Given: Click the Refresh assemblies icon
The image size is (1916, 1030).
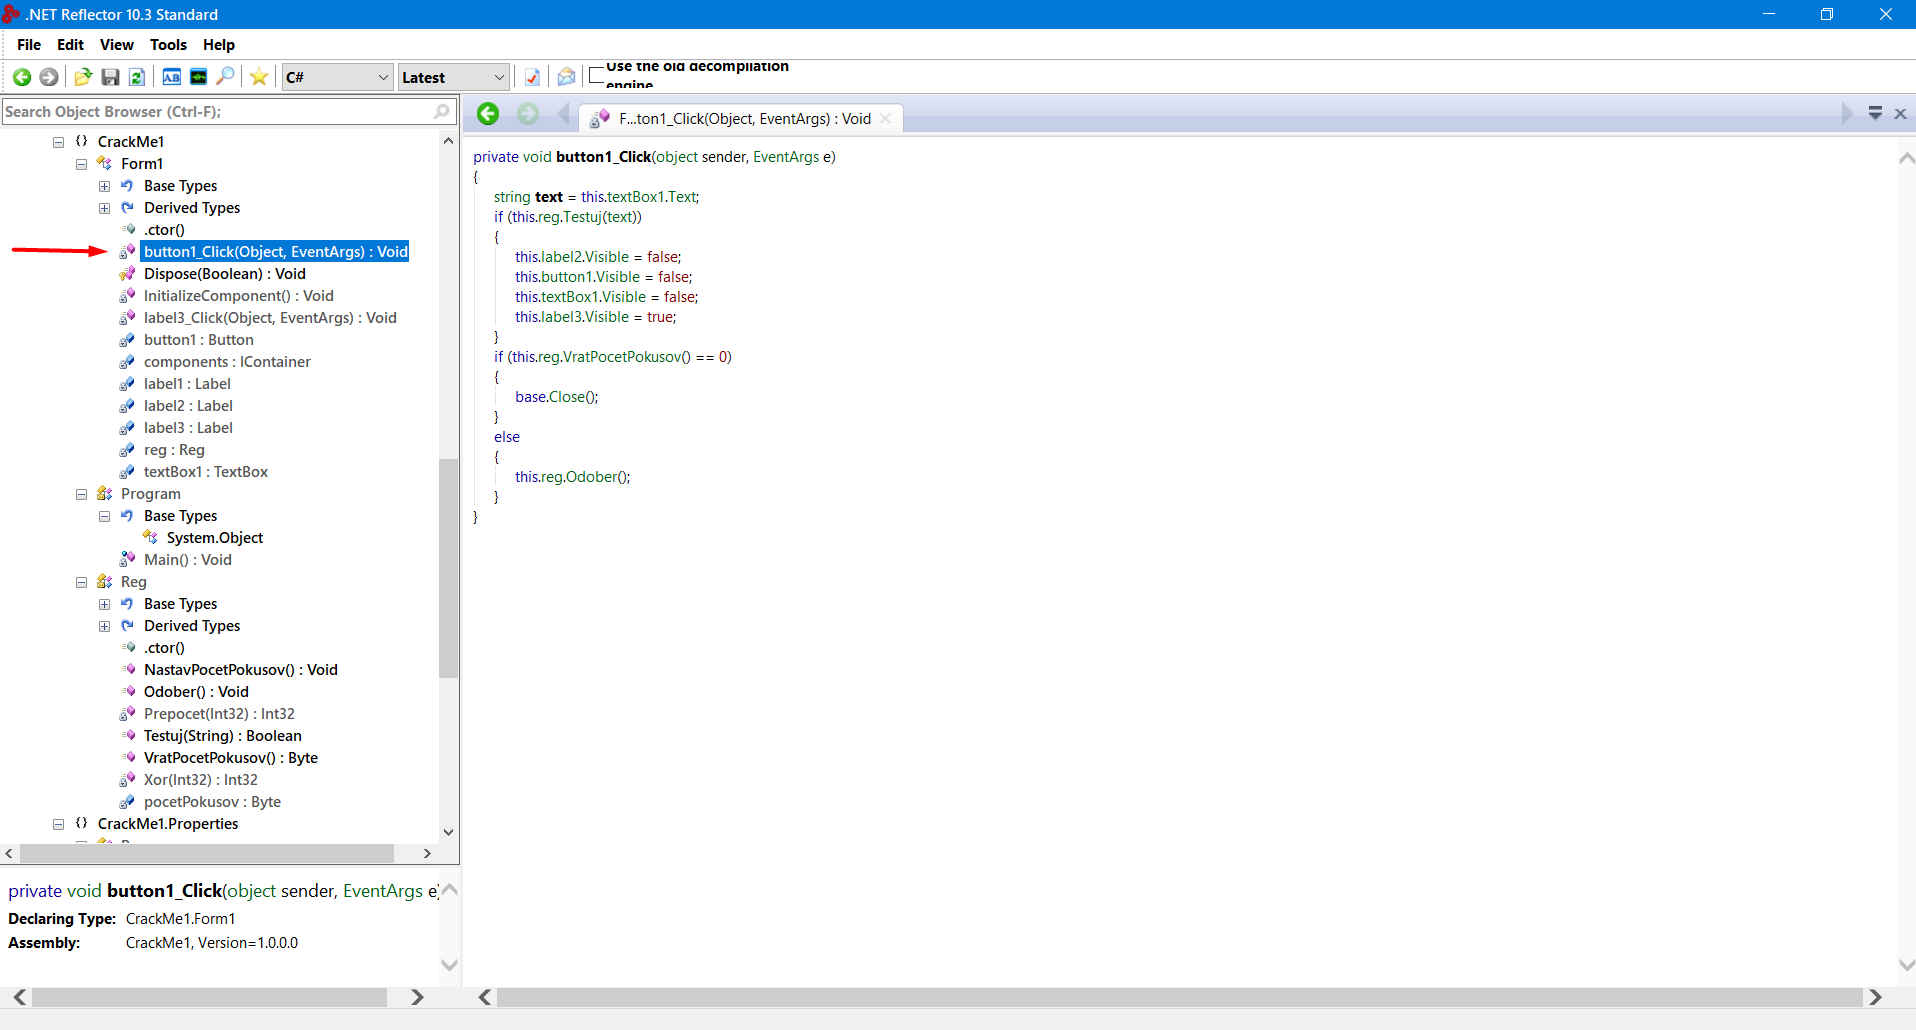Looking at the screenshot, I should (137, 77).
